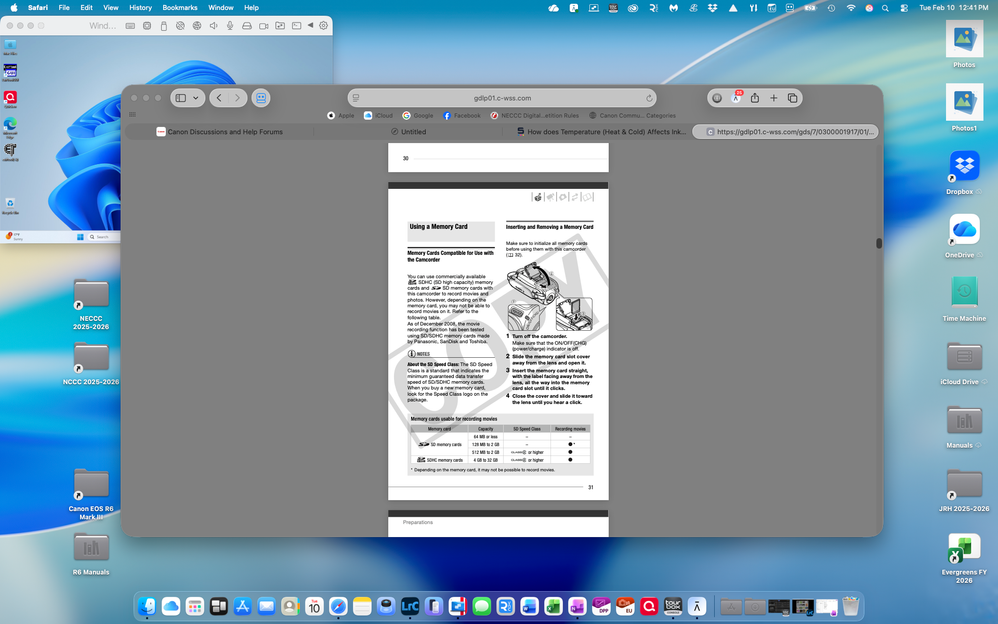This screenshot has width=998, height=624.
Task: Go back to the previous page
Action: pos(219,98)
